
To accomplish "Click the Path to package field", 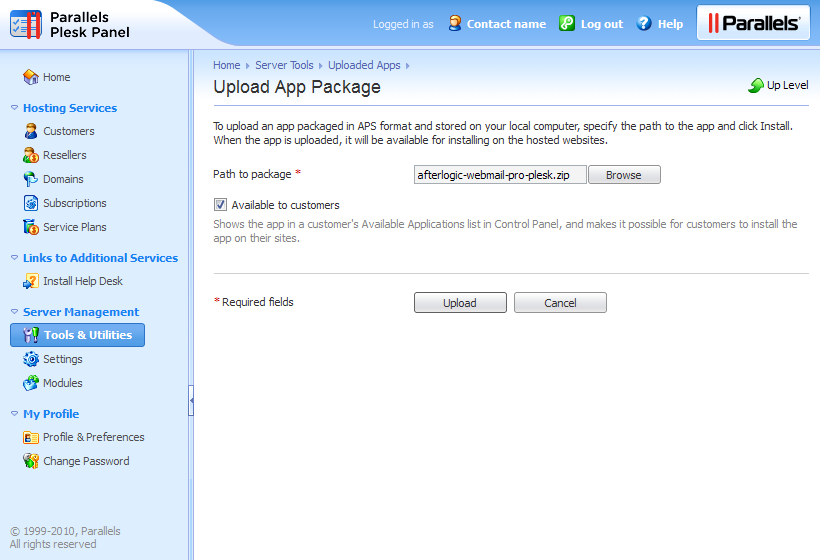I will click(499, 175).
